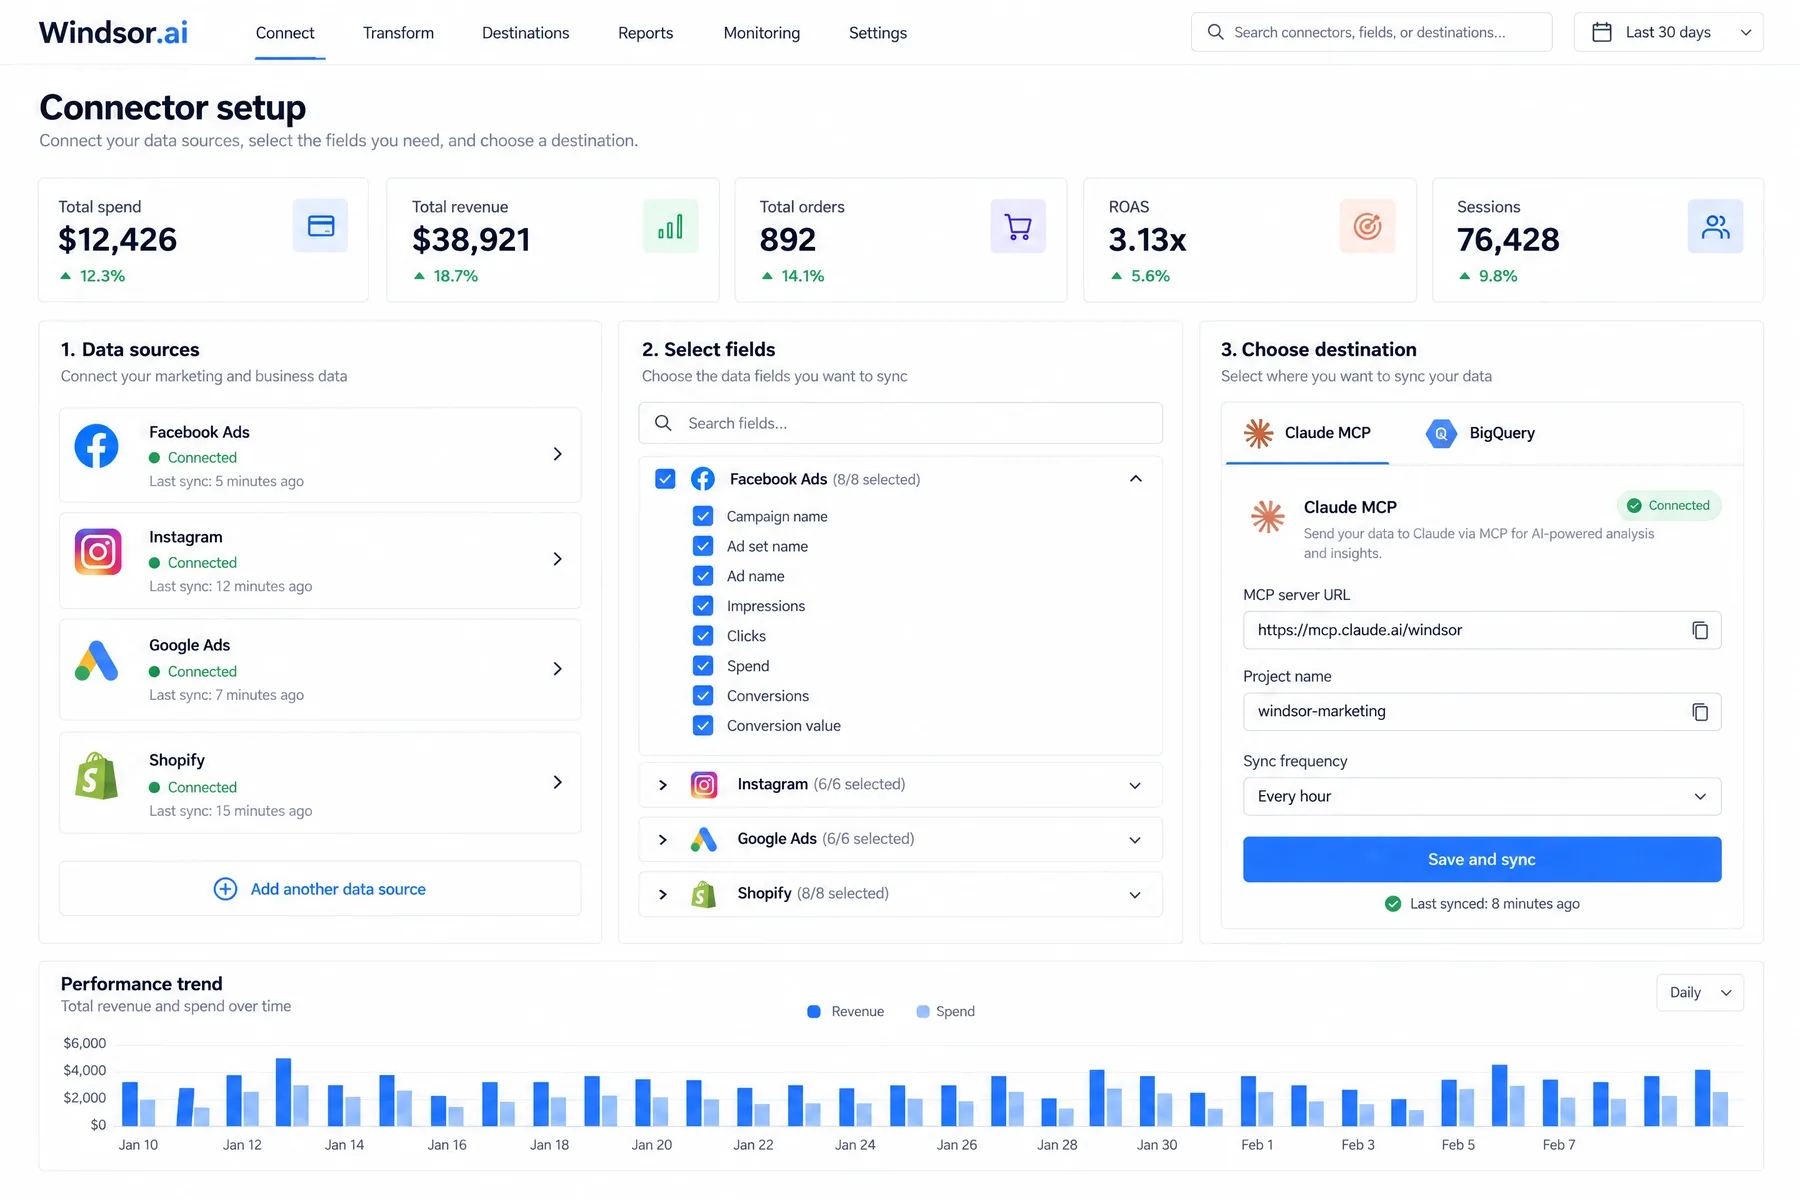Select the Claude MCP destination tab
This screenshot has width=1800, height=1200.
1307,433
